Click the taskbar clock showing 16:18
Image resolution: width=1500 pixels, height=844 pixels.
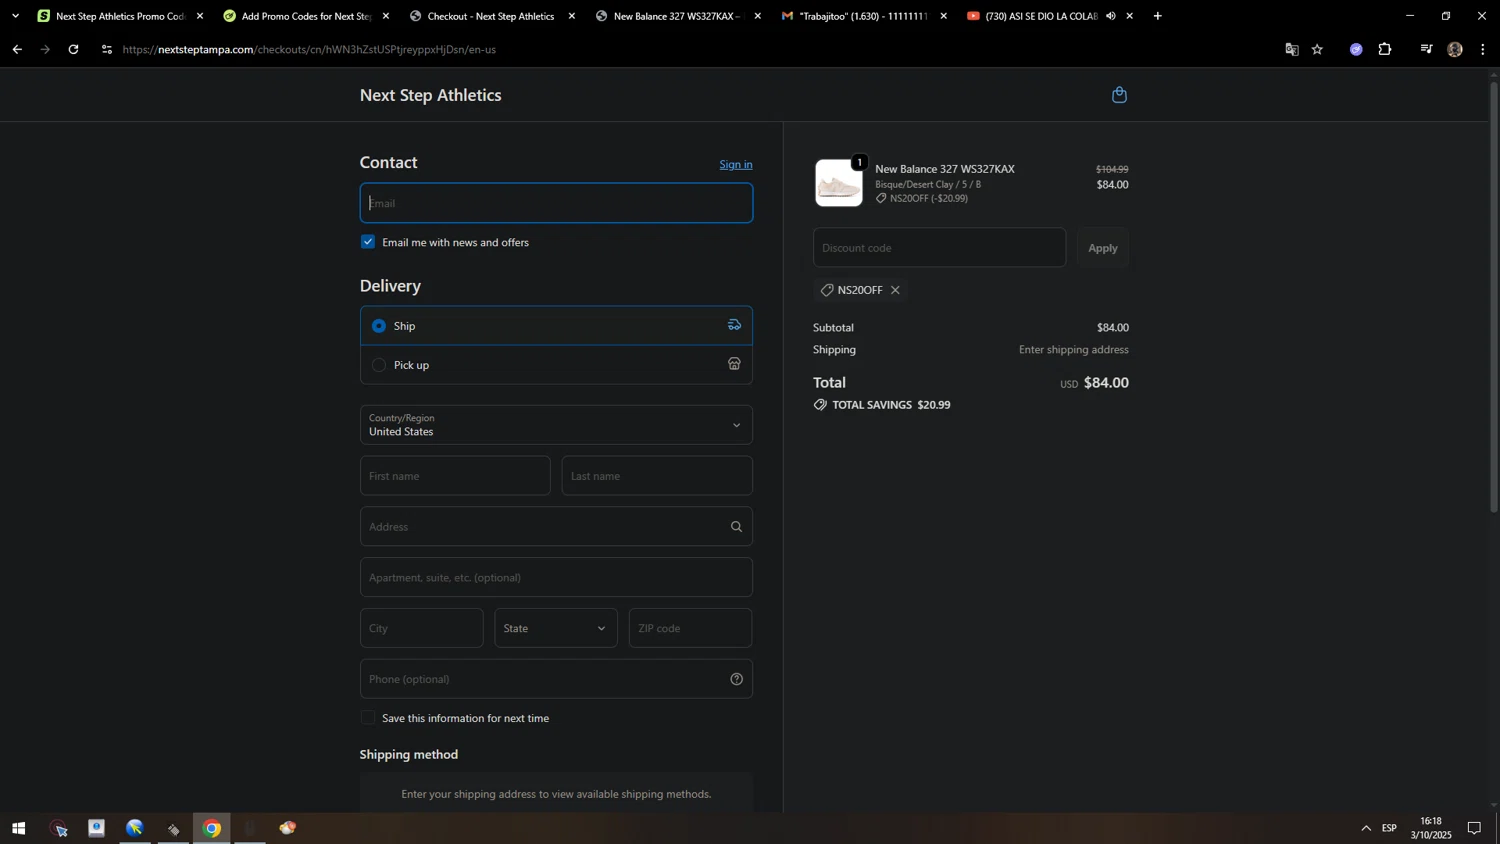tap(1431, 828)
